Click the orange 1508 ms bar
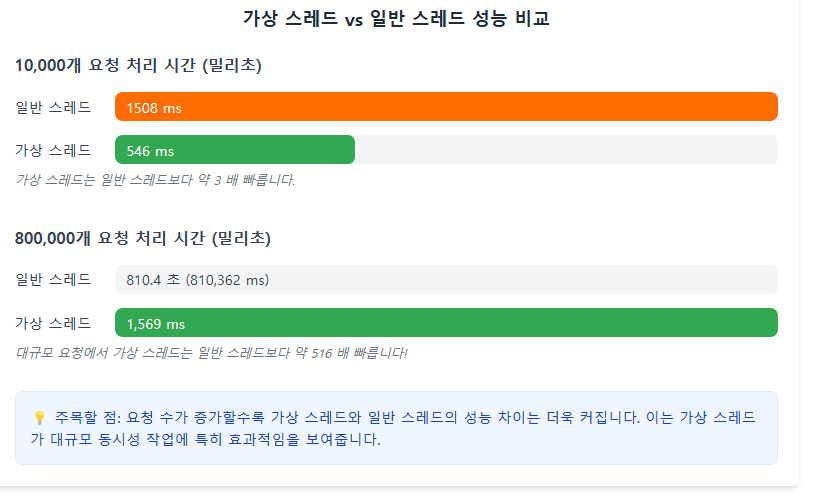This screenshot has width=815, height=504. pos(446,107)
